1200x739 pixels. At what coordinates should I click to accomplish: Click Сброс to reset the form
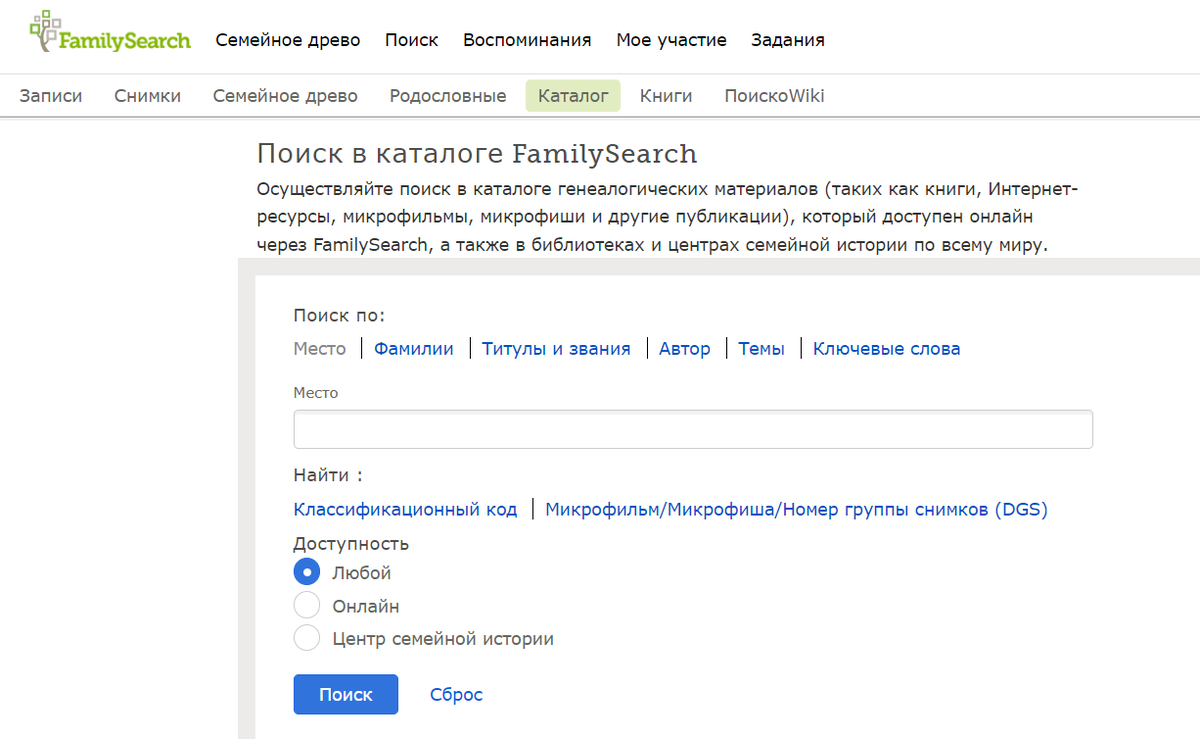click(x=456, y=694)
